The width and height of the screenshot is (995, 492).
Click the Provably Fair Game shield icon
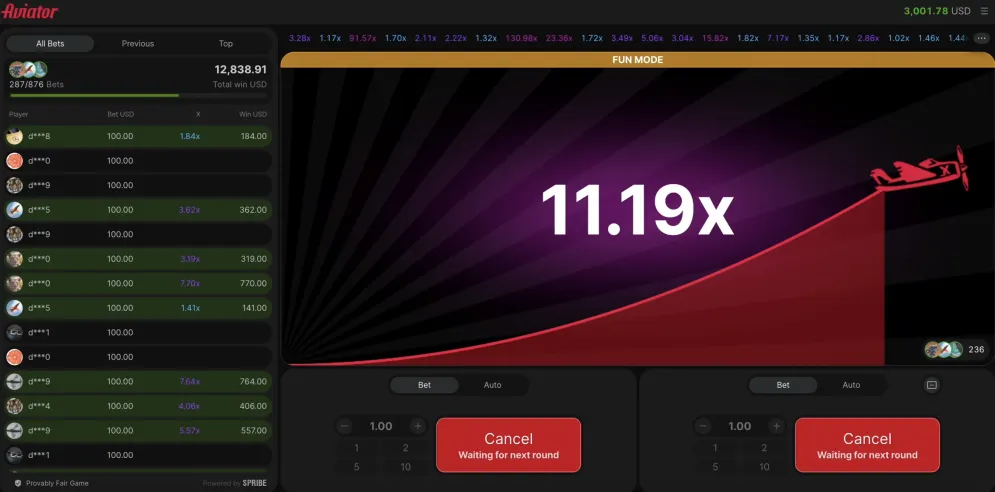18,483
